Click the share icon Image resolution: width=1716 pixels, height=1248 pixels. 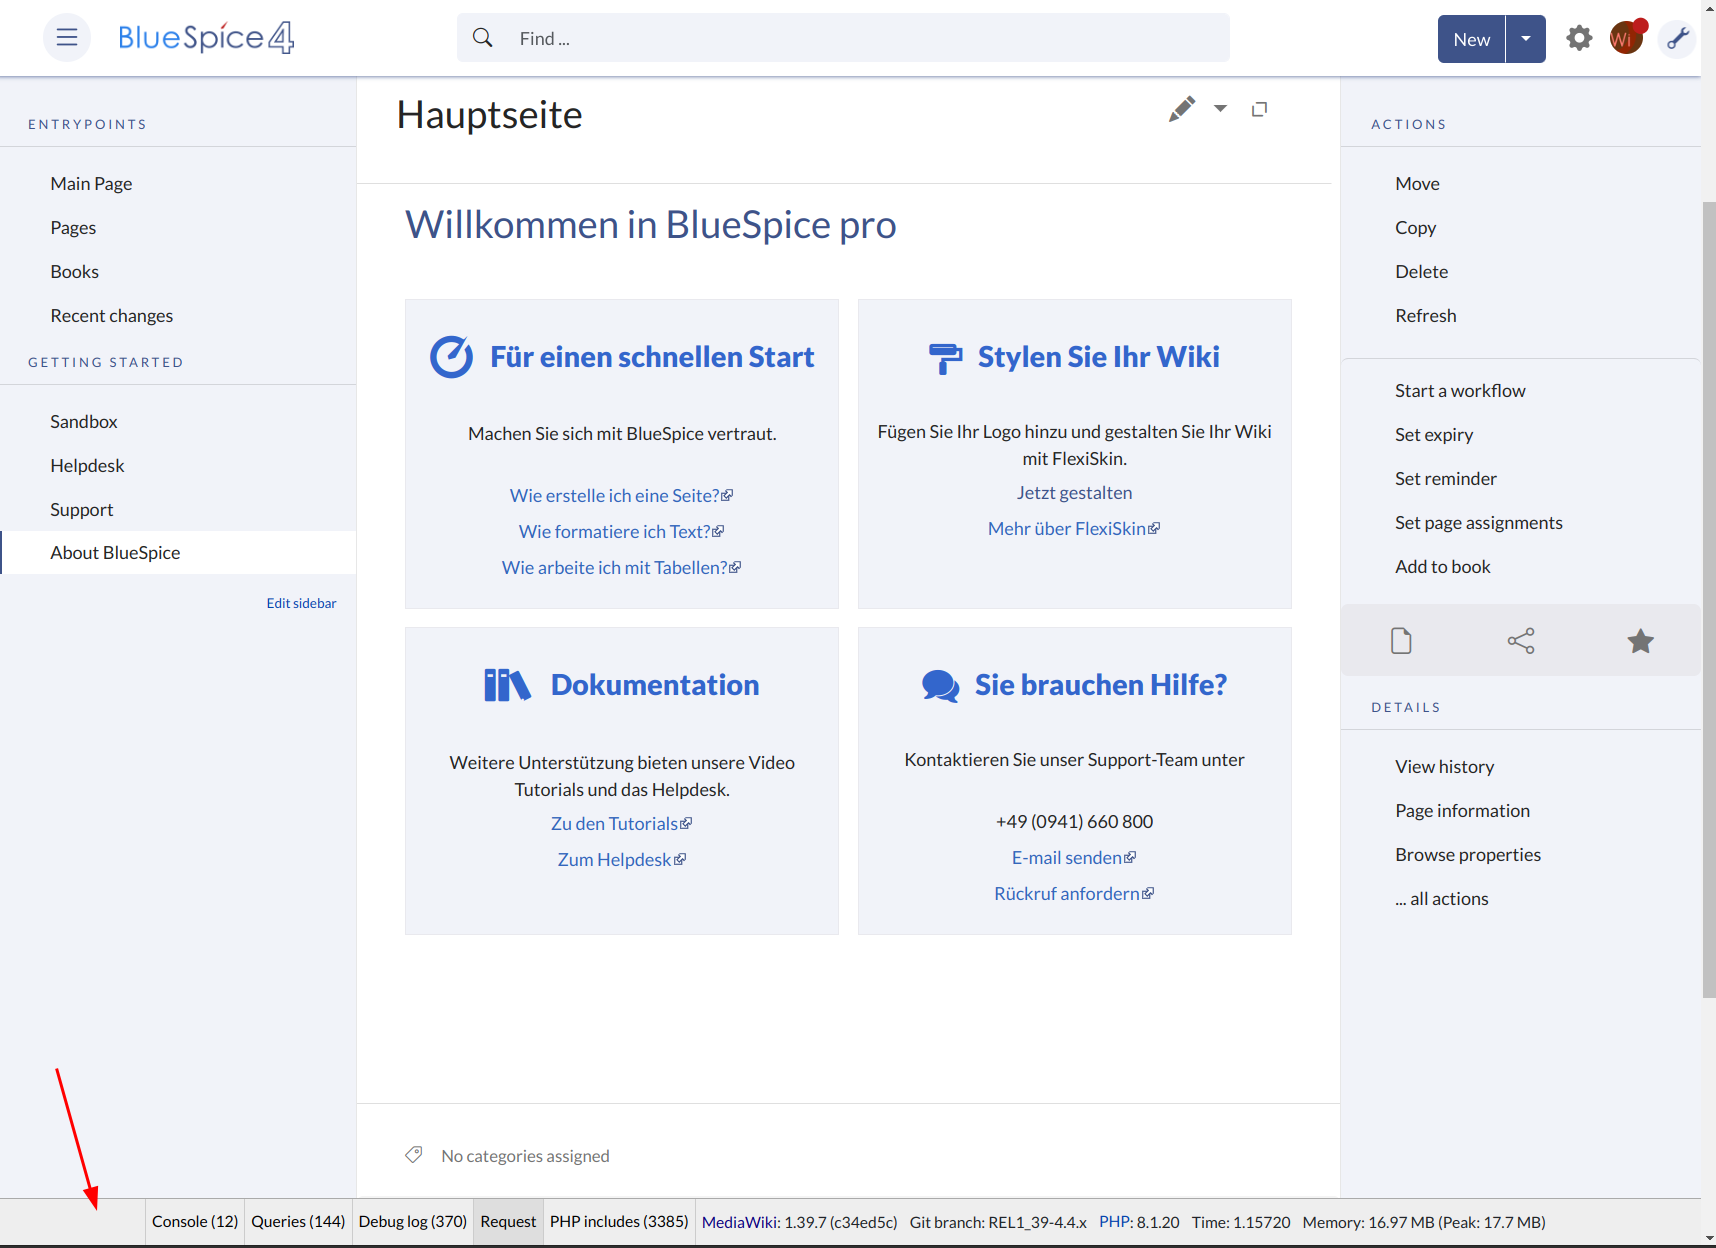pos(1521,641)
